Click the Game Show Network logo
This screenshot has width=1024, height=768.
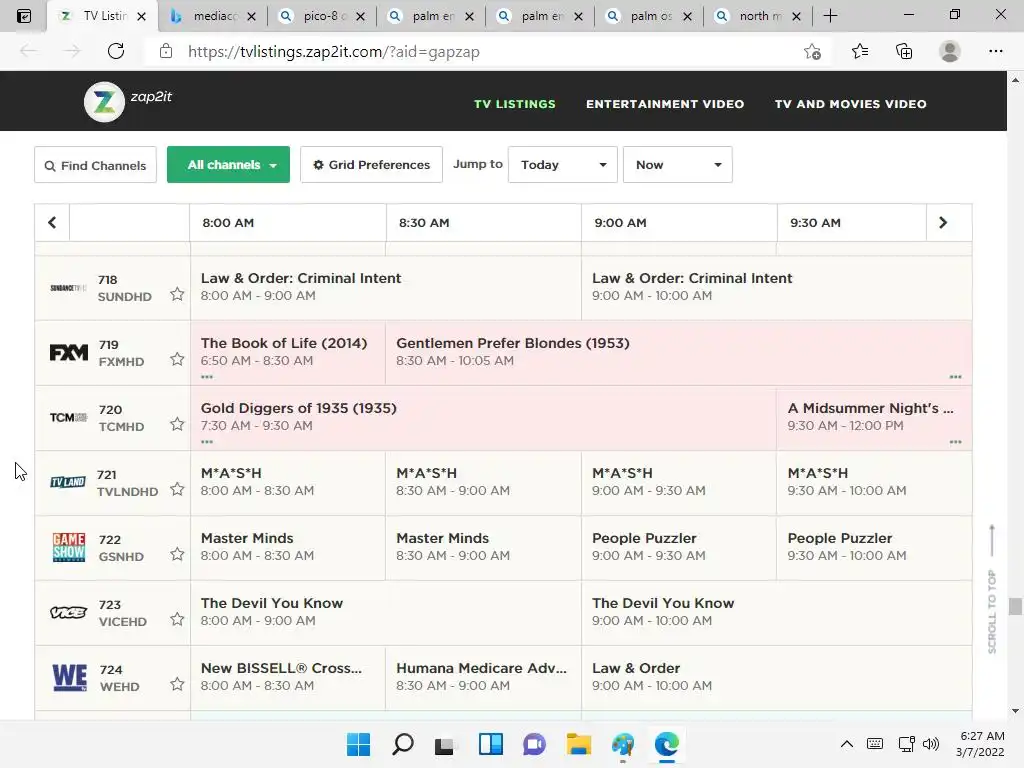point(69,547)
